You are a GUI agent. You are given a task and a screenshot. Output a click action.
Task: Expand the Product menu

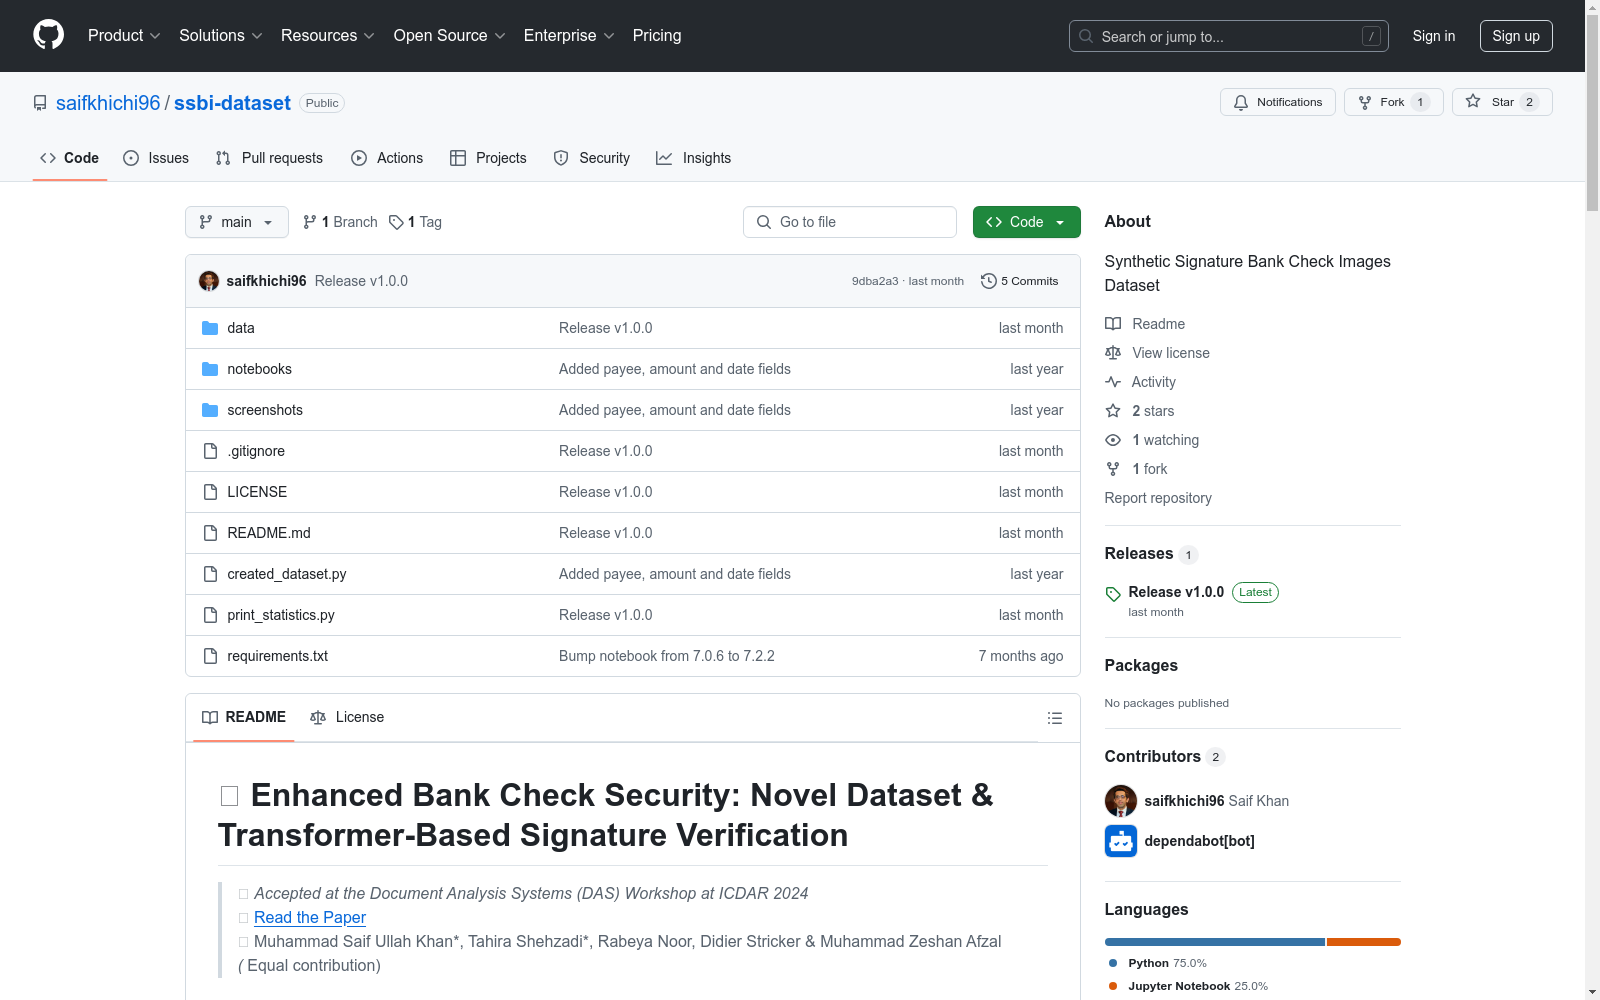pos(124,35)
